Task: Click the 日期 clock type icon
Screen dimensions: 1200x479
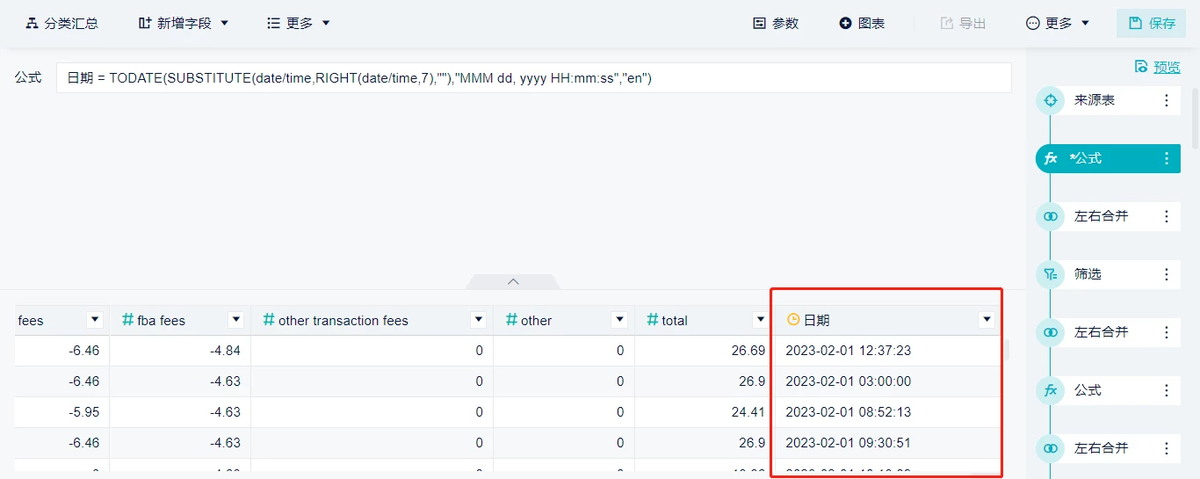Action: 794,320
